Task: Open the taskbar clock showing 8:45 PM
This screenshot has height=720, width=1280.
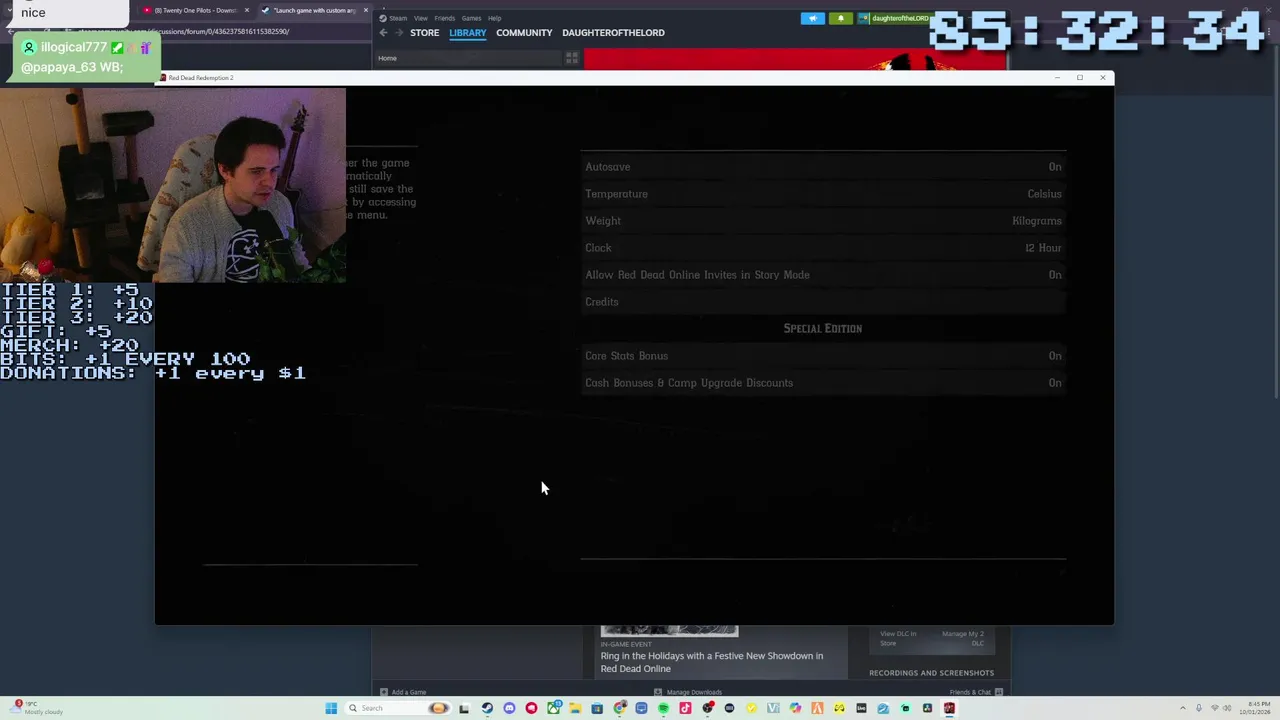Action: (1253, 708)
